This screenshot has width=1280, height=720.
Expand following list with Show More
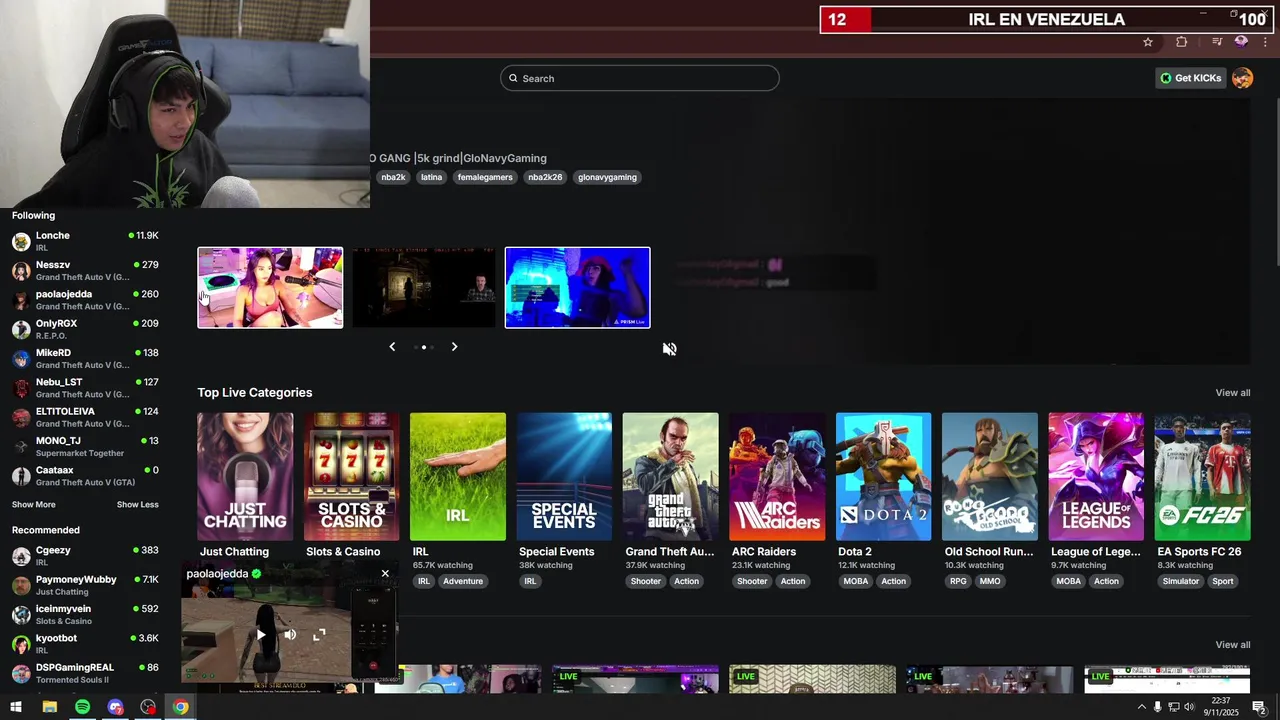tap(34, 505)
